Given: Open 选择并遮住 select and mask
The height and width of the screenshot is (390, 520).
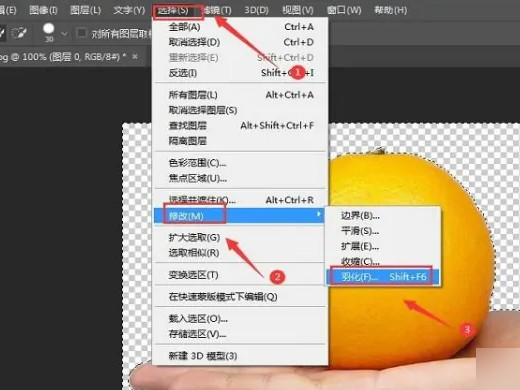Looking at the screenshot, I should (x=240, y=200).
